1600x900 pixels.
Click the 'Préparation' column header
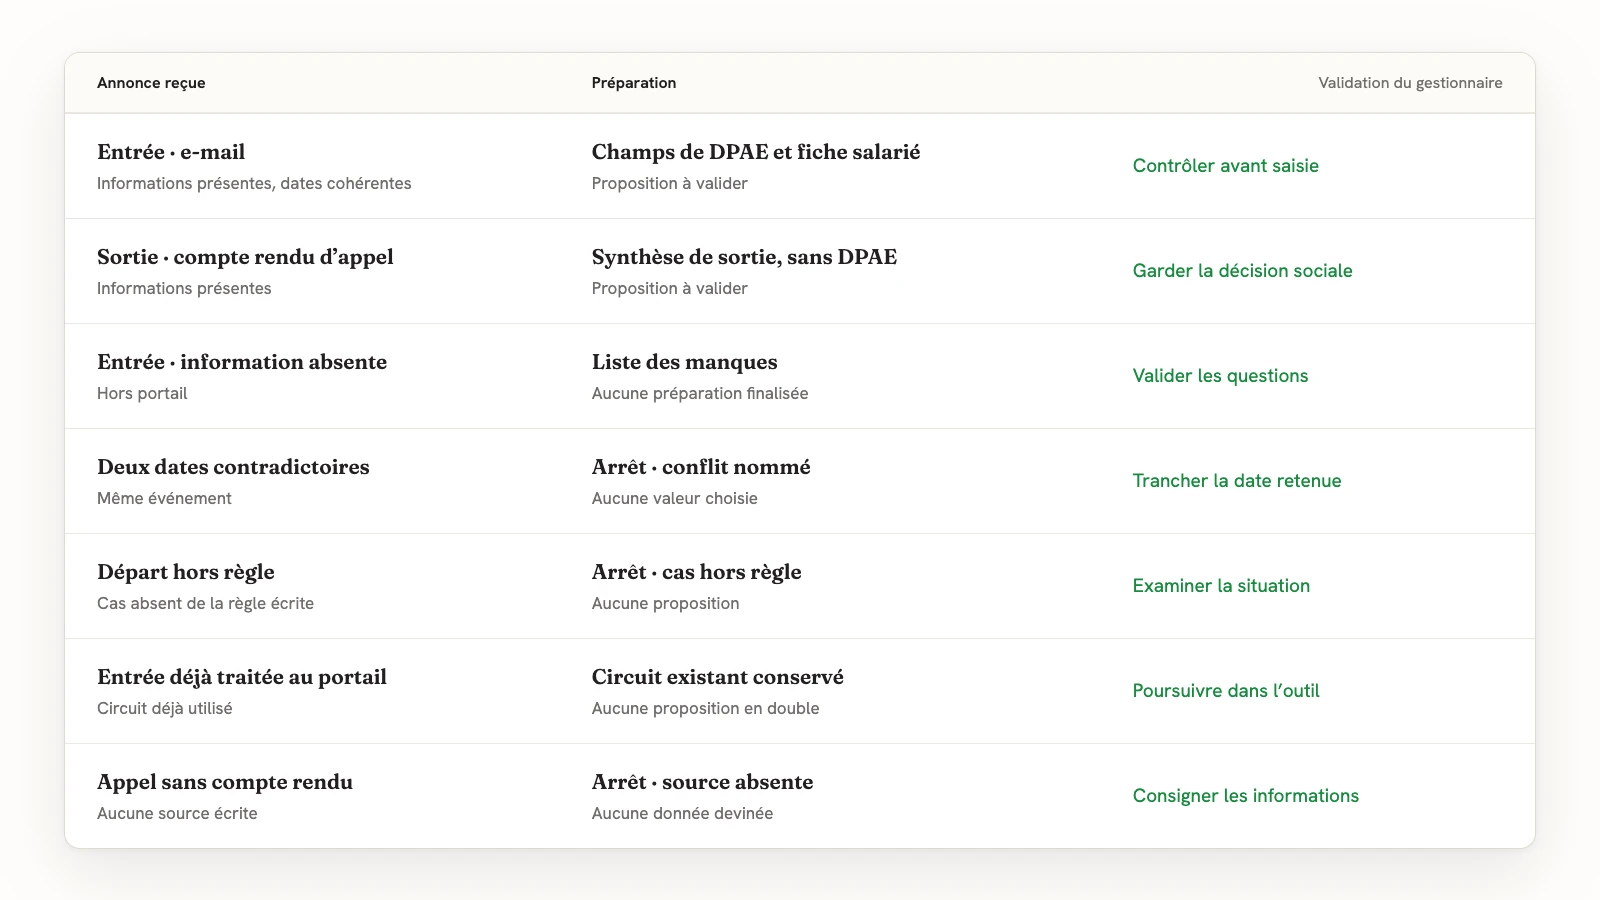pyautogui.click(x=634, y=83)
